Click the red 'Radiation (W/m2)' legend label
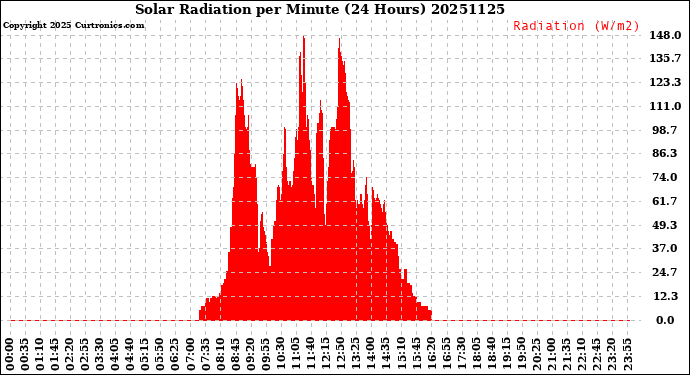Image resolution: width=690 pixels, height=375 pixels. tap(576, 26)
